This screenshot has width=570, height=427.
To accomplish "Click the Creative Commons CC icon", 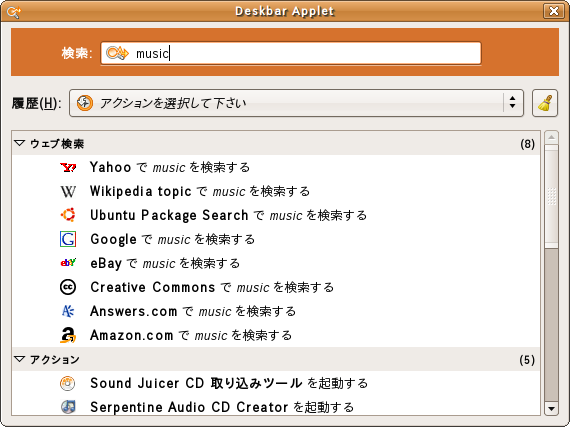I will pyautogui.click(x=68, y=287).
